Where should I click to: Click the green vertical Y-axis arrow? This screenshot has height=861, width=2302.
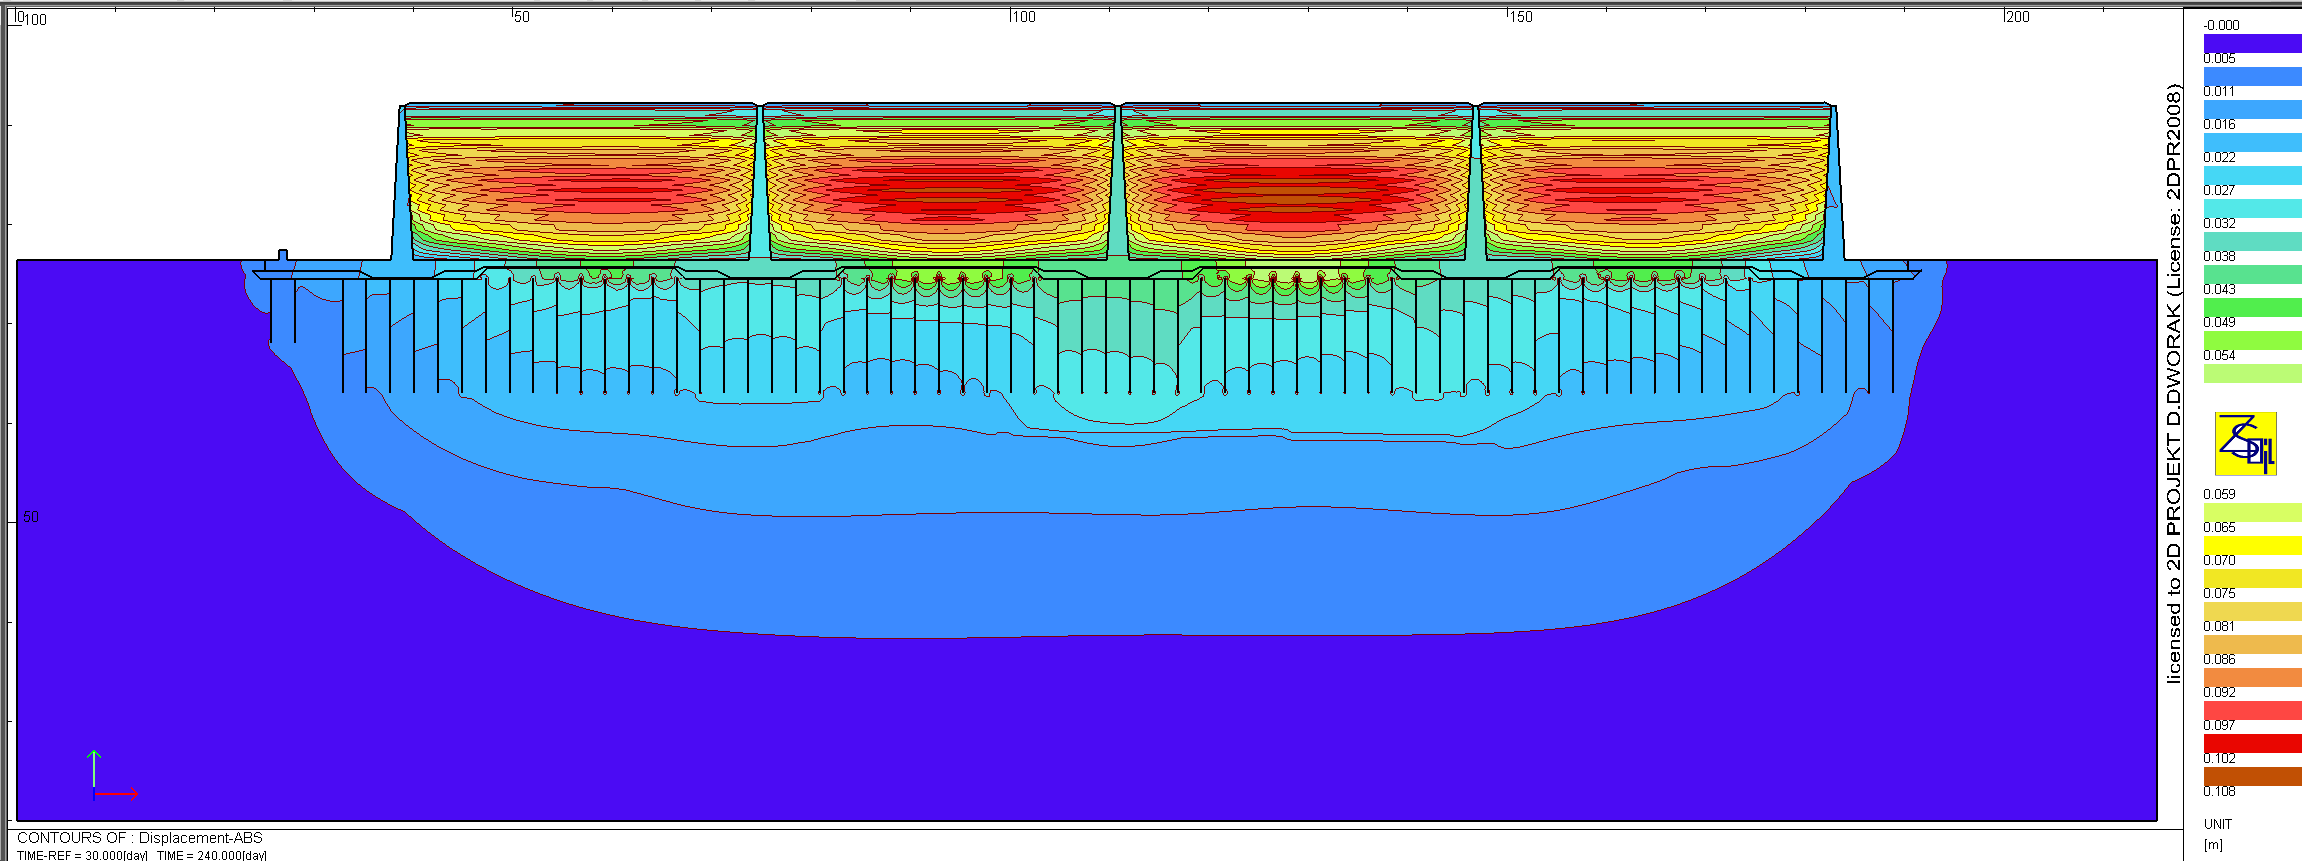[94, 769]
